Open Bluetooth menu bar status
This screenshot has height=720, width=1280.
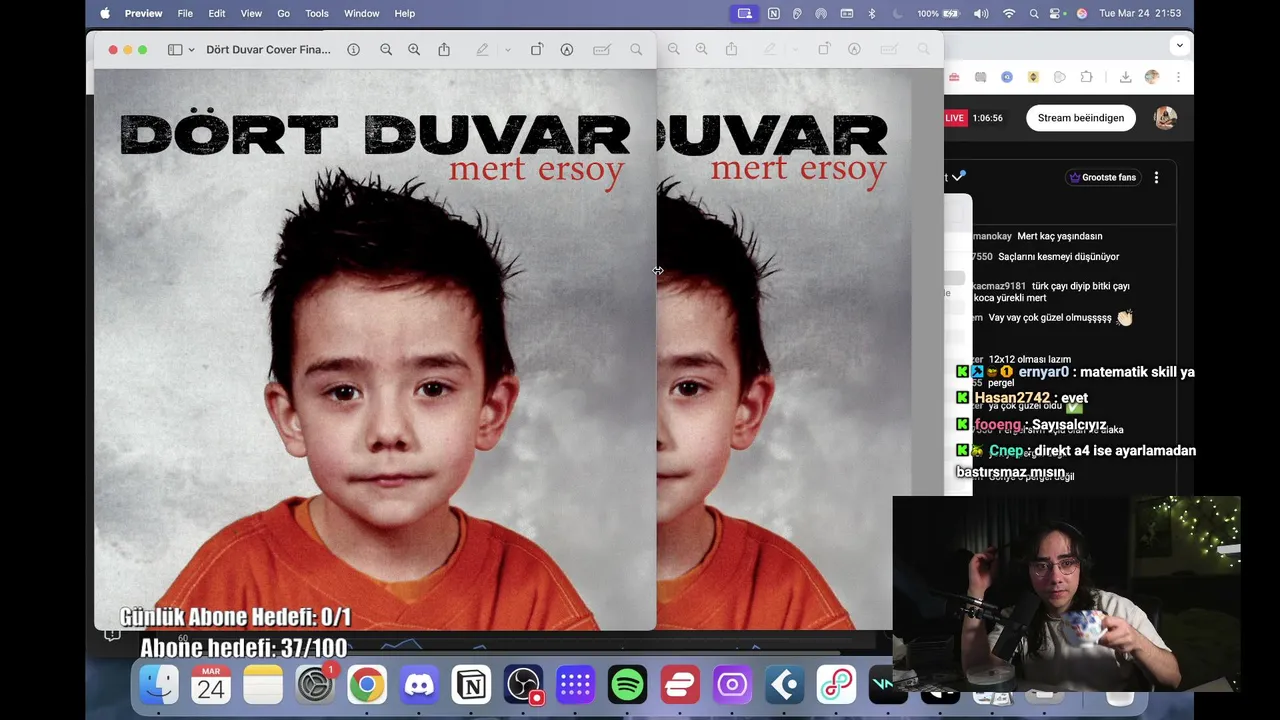[x=872, y=13]
